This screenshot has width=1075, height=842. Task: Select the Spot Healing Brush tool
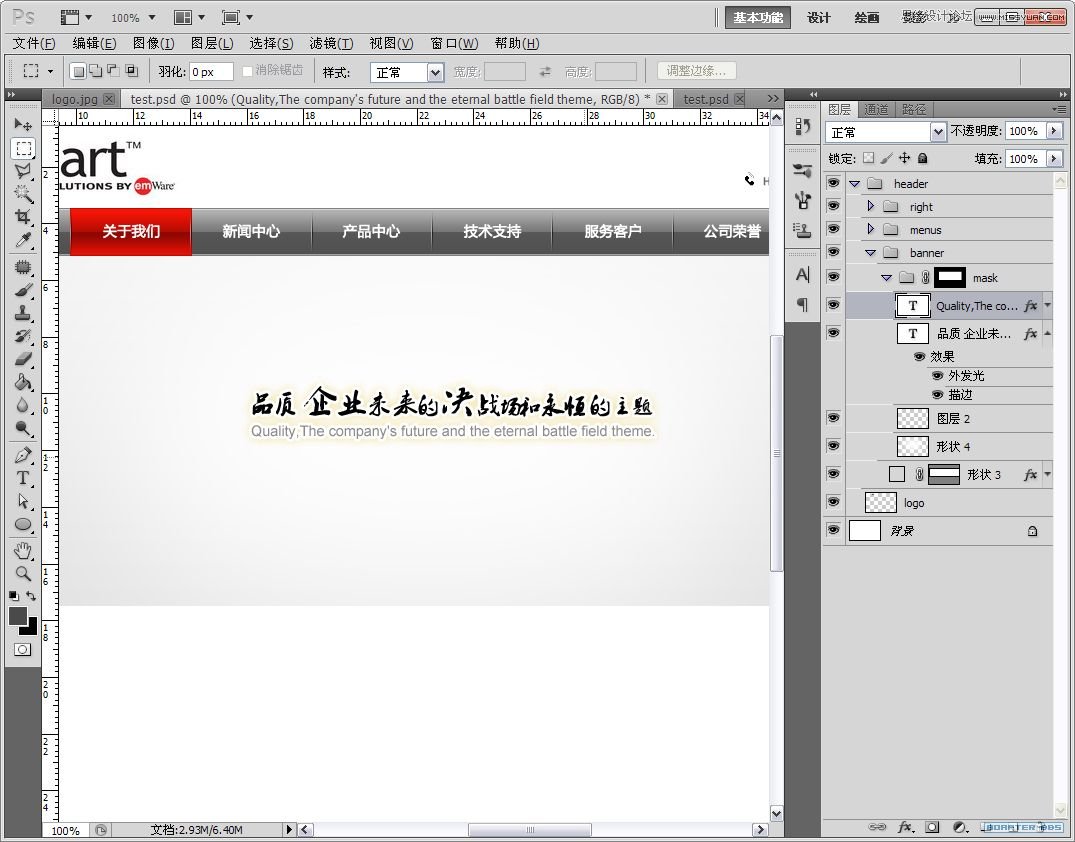pos(23,267)
